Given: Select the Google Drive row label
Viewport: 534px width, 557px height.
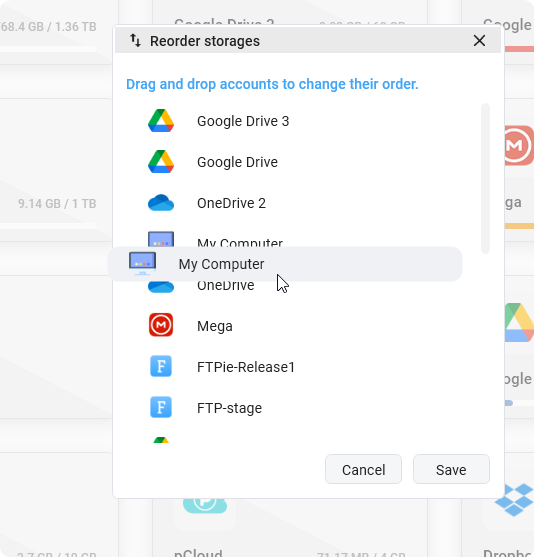Looking at the screenshot, I should 237,162.
